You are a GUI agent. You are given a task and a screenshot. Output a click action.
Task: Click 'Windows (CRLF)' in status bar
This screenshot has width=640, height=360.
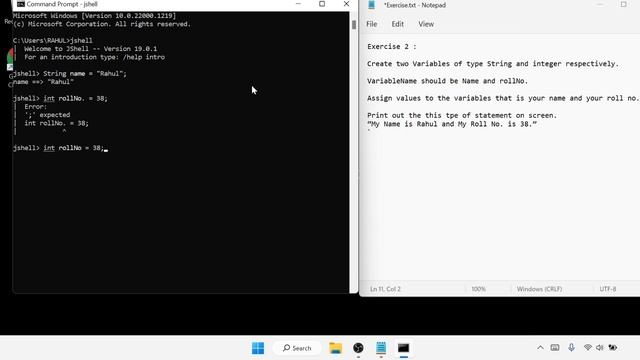539,289
